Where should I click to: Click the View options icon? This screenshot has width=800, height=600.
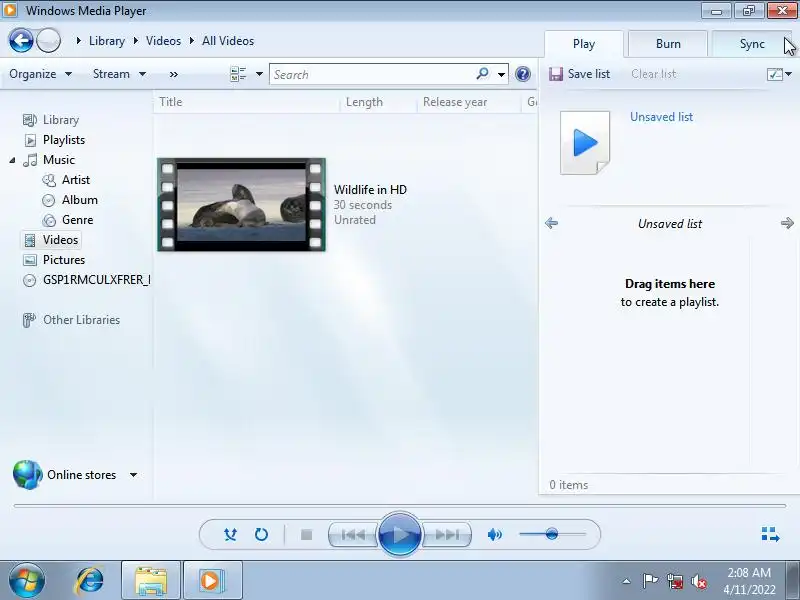point(238,74)
